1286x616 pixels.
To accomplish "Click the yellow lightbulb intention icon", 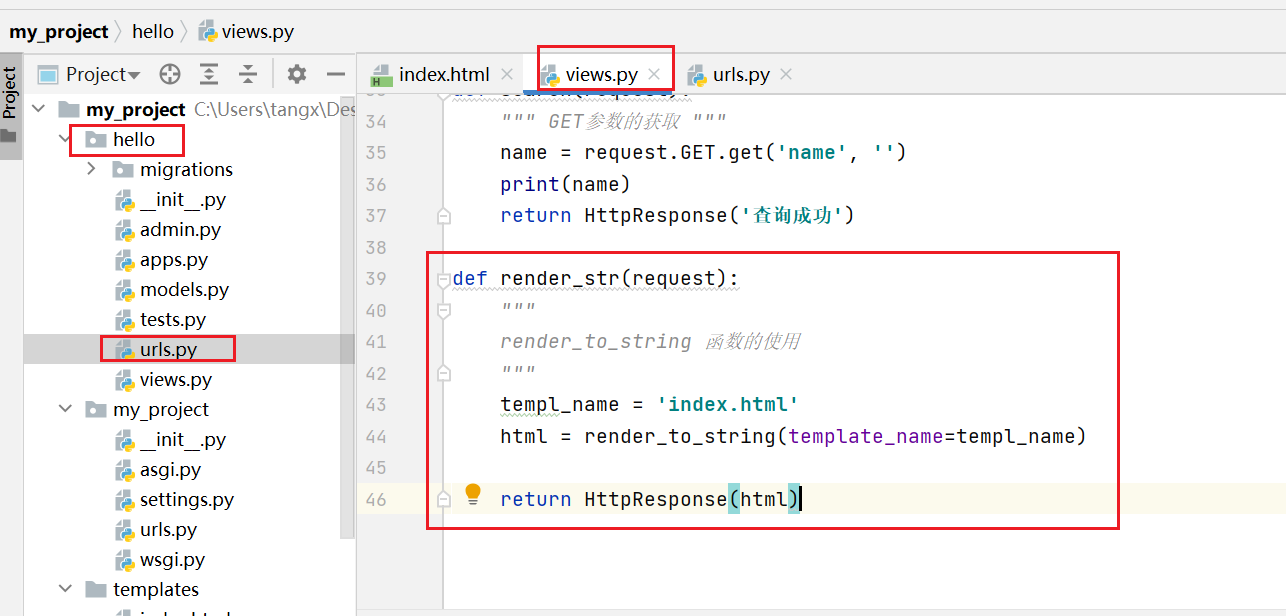I will tap(473, 494).
